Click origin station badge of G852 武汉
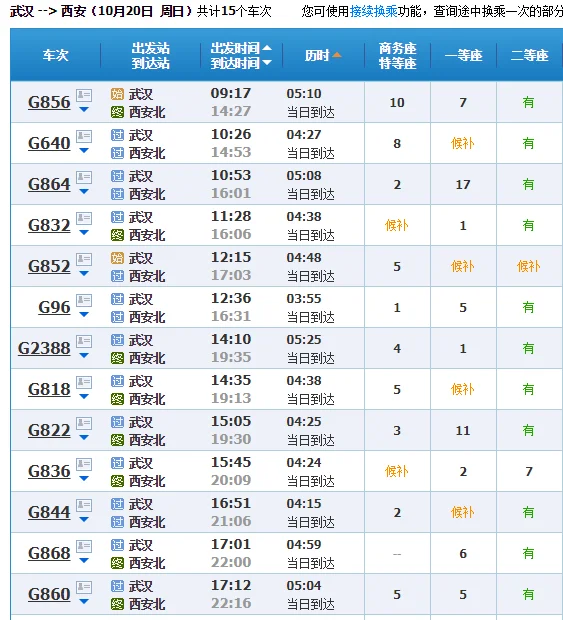563x620 pixels. click(x=117, y=258)
